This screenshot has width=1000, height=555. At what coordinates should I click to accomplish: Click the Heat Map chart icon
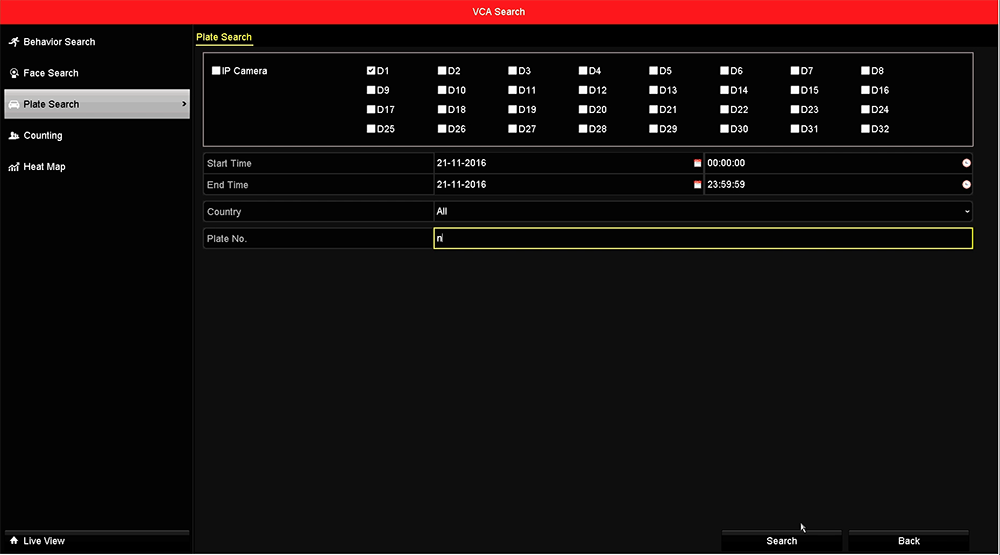pos(13,167)
